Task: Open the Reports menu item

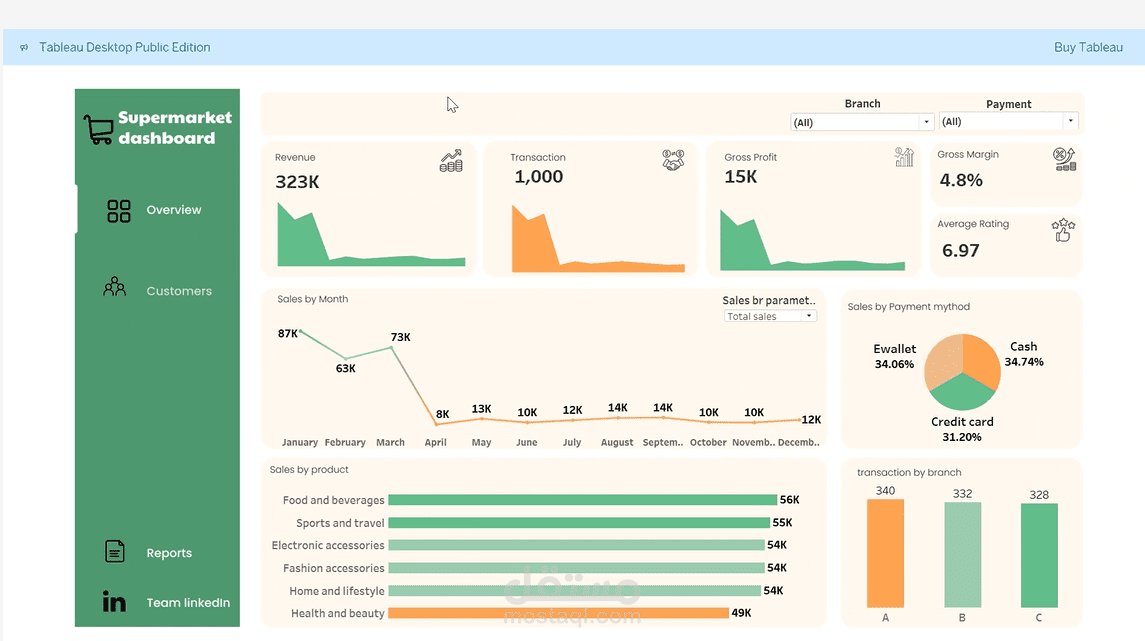Action: tap(169, 553)
